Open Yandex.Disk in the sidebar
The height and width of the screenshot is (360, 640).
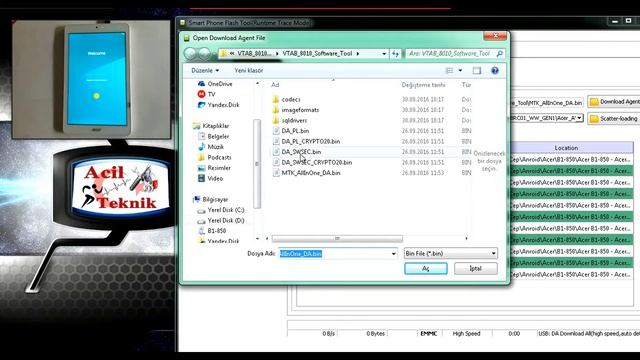pyautogui.click(x=223, y=105)
